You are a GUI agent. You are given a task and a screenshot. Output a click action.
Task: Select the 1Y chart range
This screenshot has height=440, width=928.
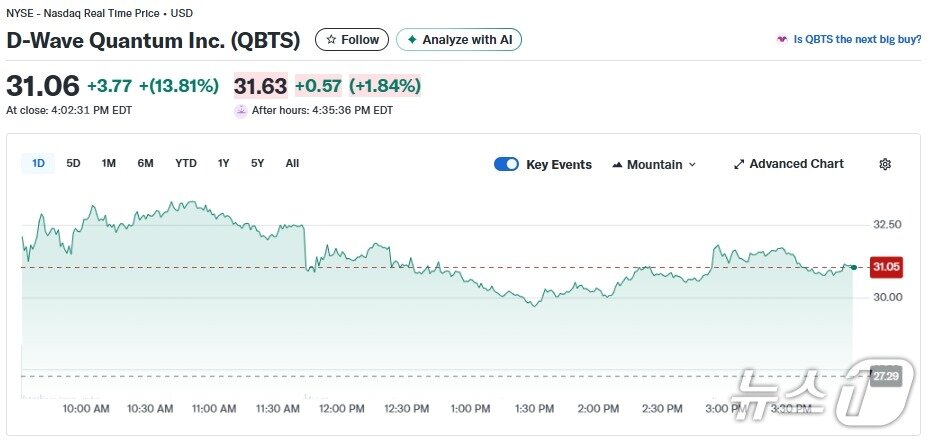tap(224, 163)
